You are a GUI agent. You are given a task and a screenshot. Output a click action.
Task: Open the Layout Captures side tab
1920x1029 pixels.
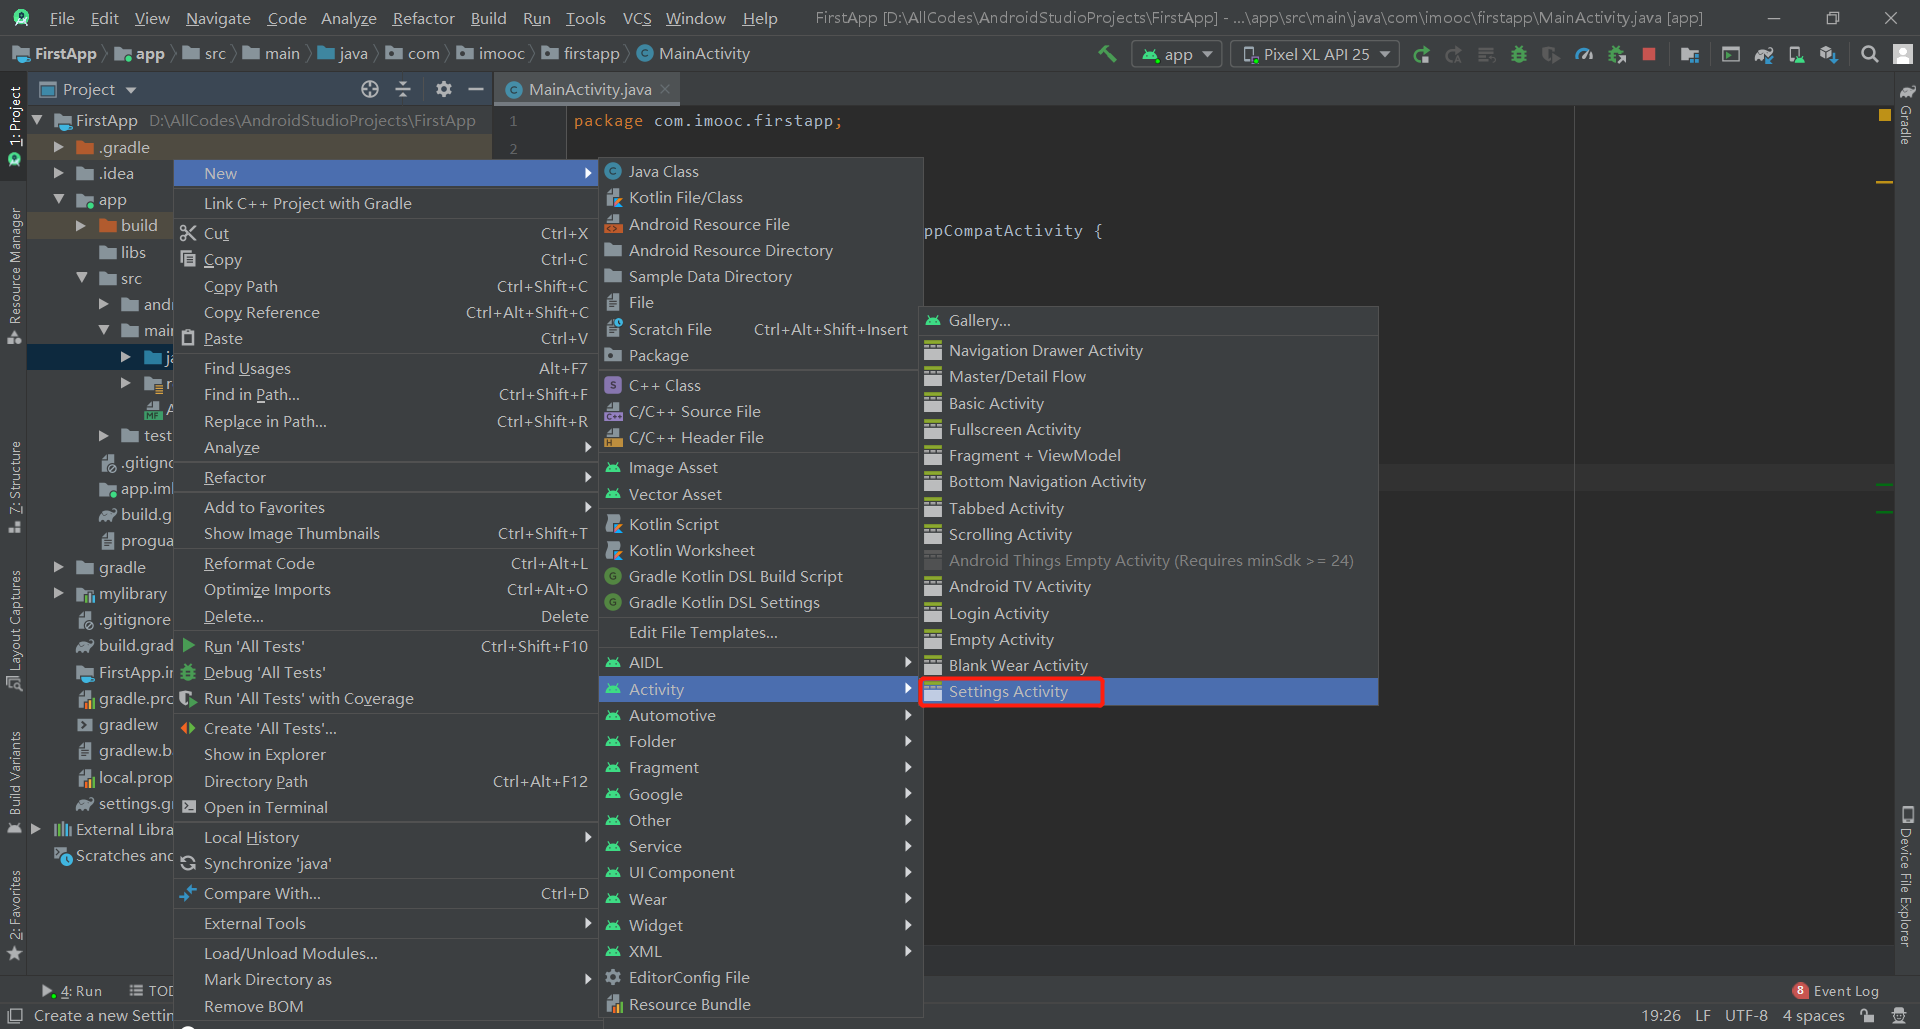pyautogui.click(x=14, y=630)
